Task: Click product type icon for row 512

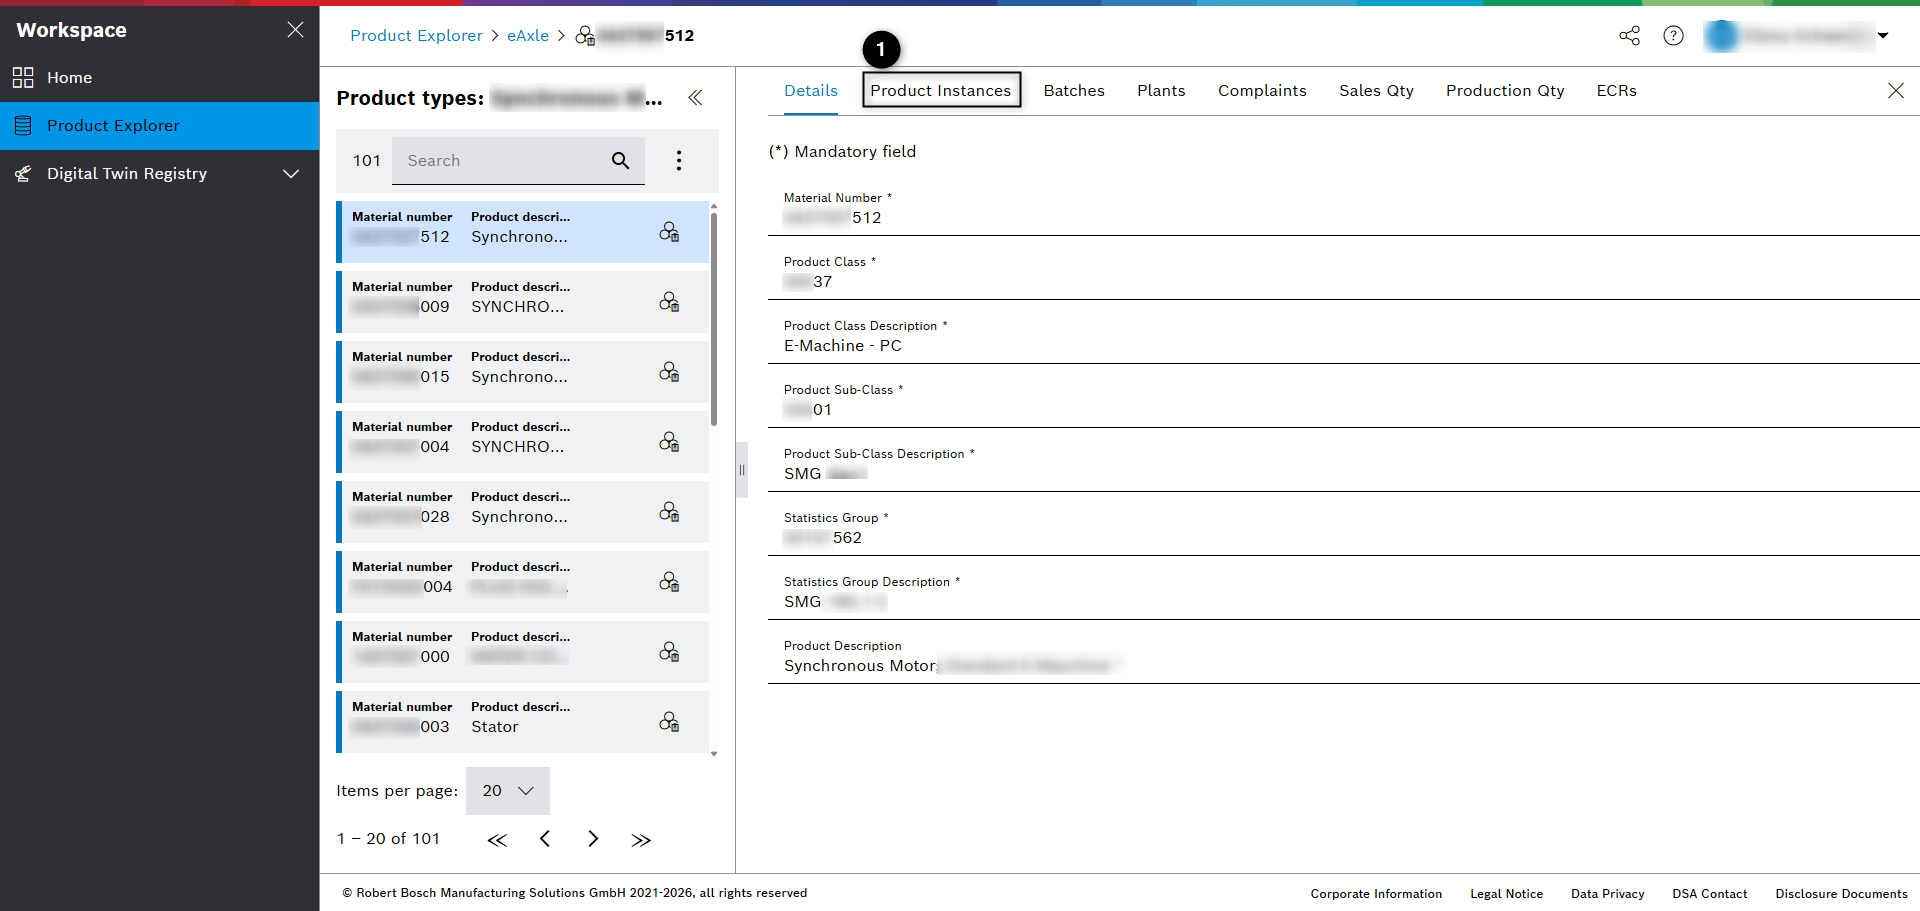Action: point(669,232)
